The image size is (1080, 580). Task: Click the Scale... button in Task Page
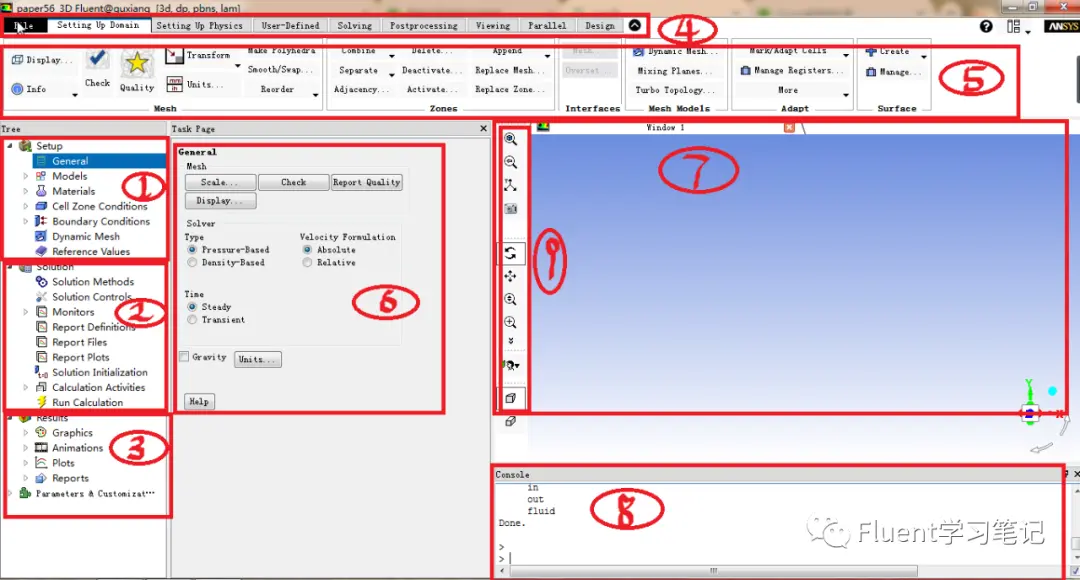[220, 183]
